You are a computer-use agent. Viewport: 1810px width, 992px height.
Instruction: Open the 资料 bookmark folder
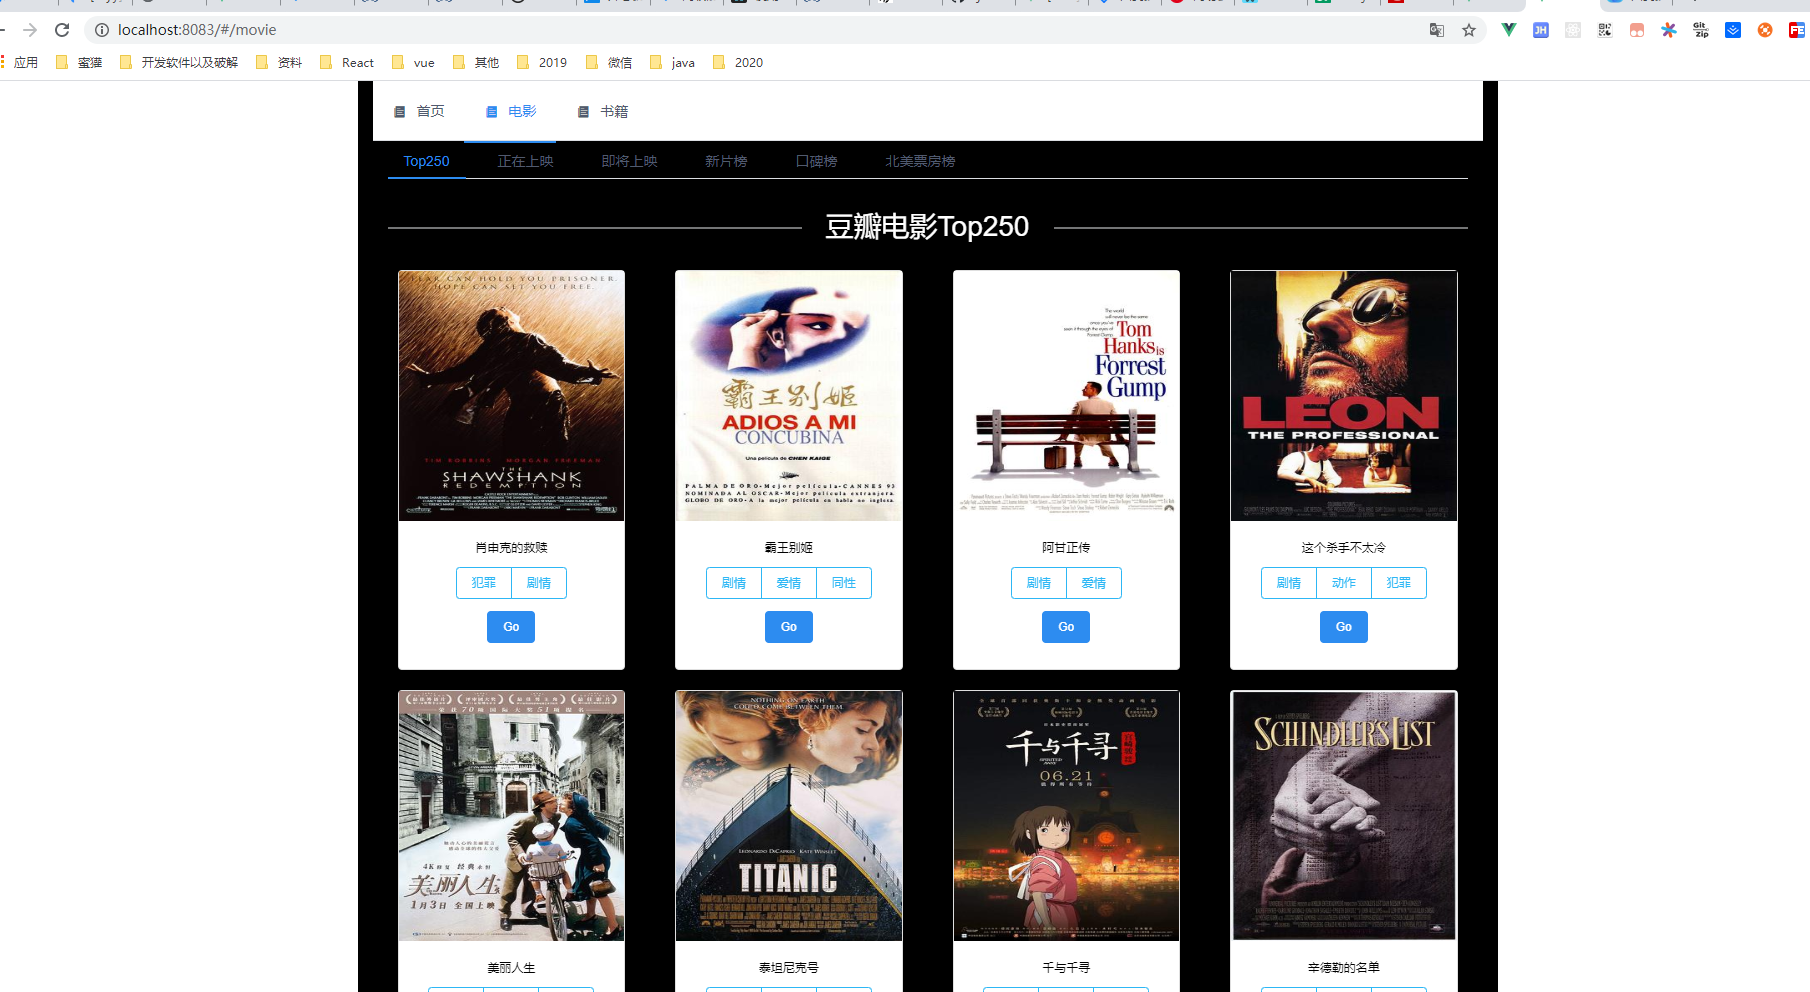[279, 62]
